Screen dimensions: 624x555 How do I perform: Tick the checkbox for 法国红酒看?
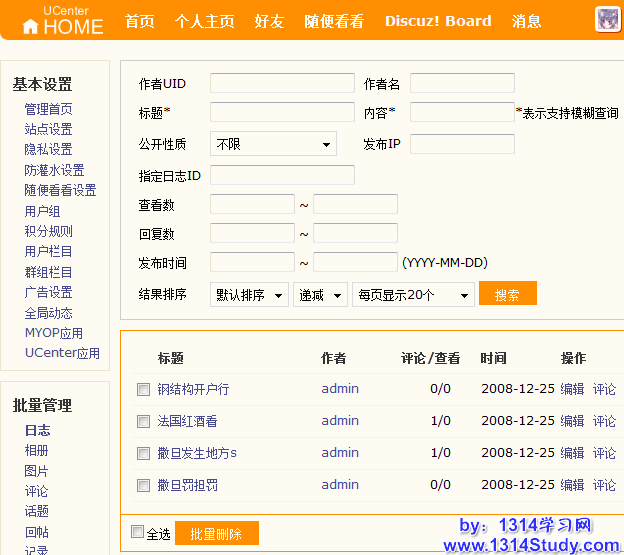click(143, 421)
